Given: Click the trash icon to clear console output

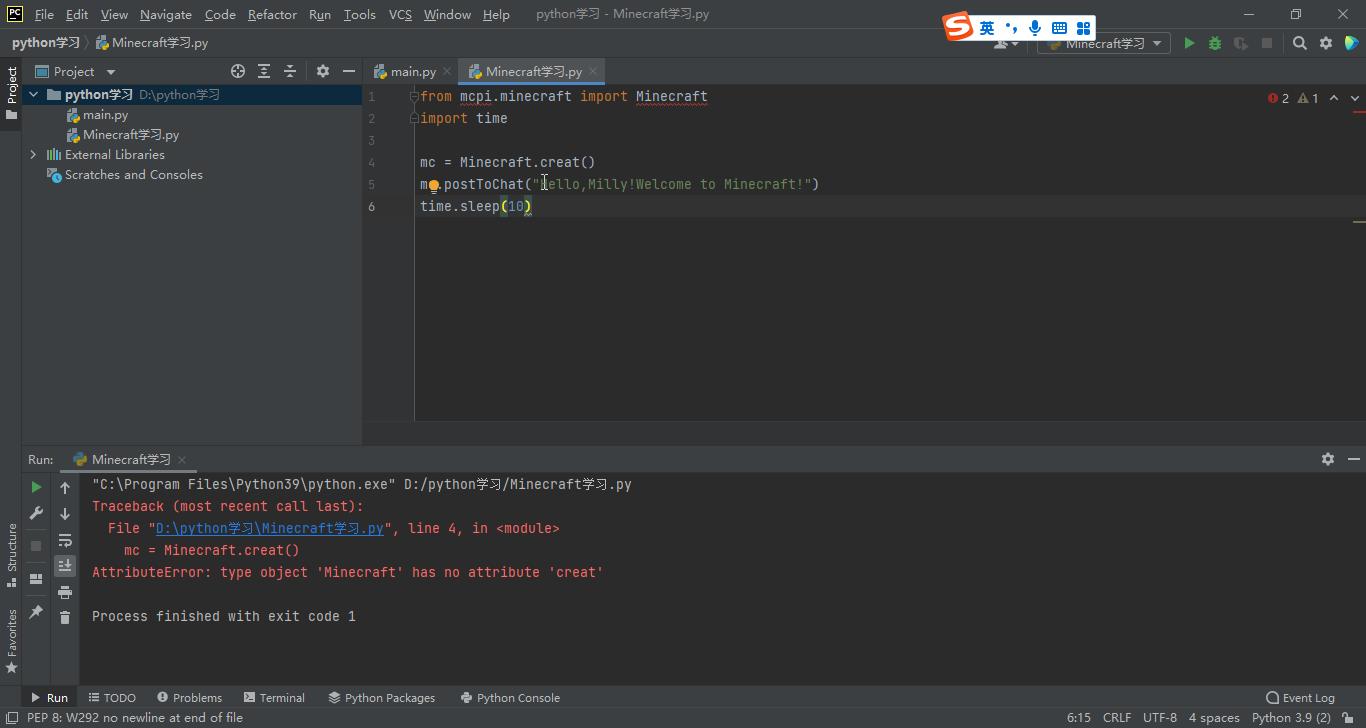Looking at the screenshot, I should click(65, 618).
